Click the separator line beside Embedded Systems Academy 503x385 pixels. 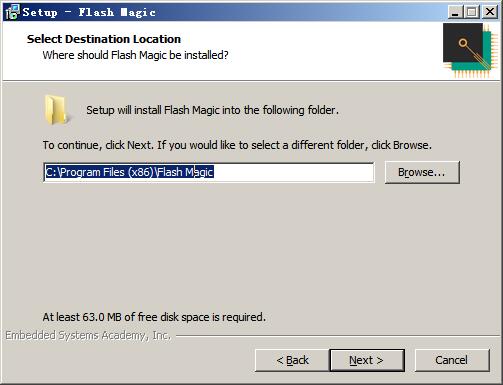tap(337, 336)
